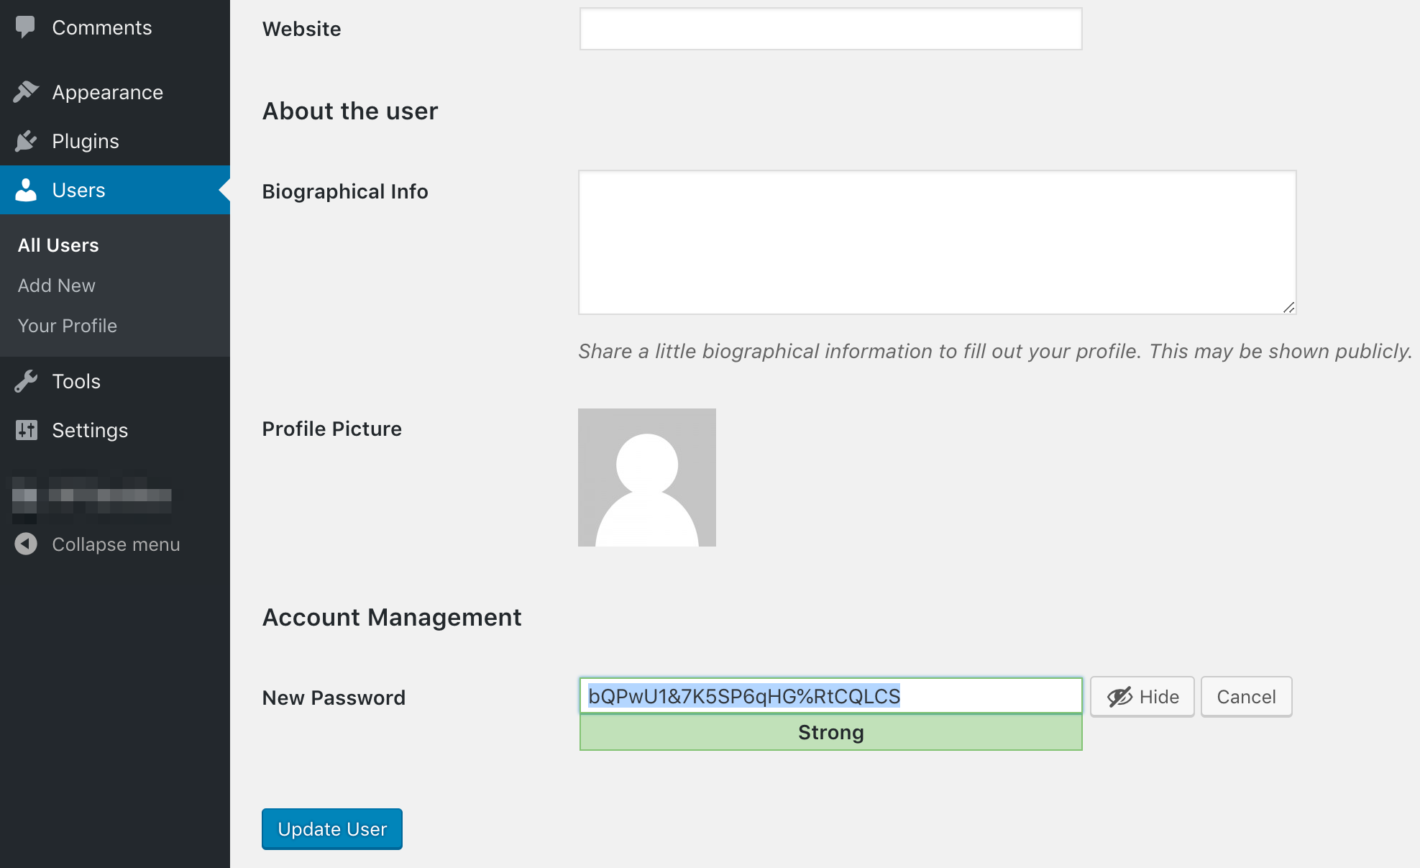The image size is (1420, 868).
Task: Open the Appearance paintbrush icon
Action: tap(26, 91)
